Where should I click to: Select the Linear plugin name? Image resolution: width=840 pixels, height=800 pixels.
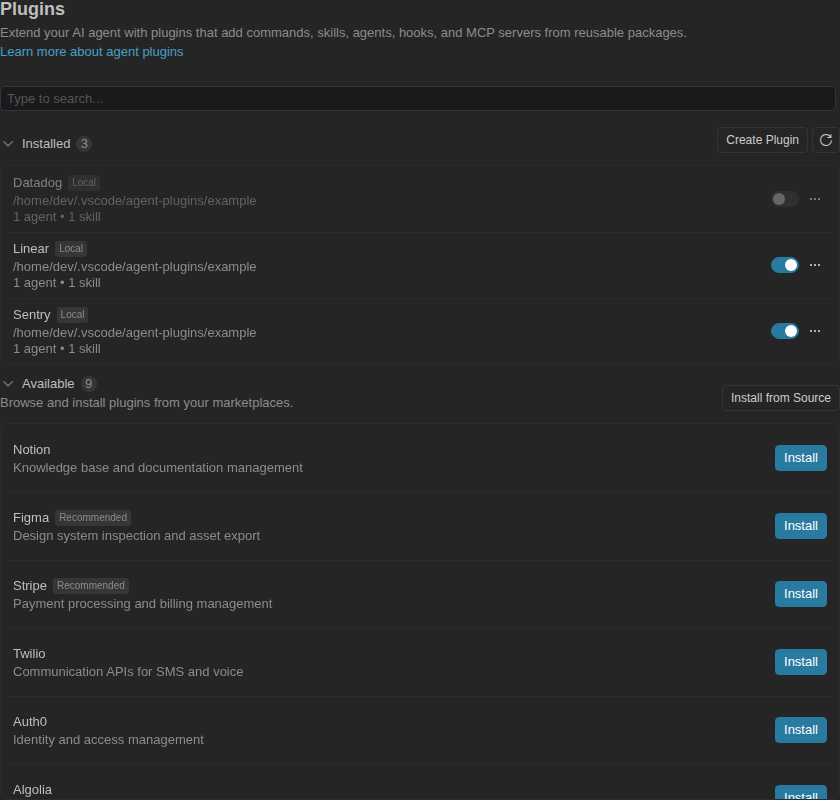tap(31, 249)
